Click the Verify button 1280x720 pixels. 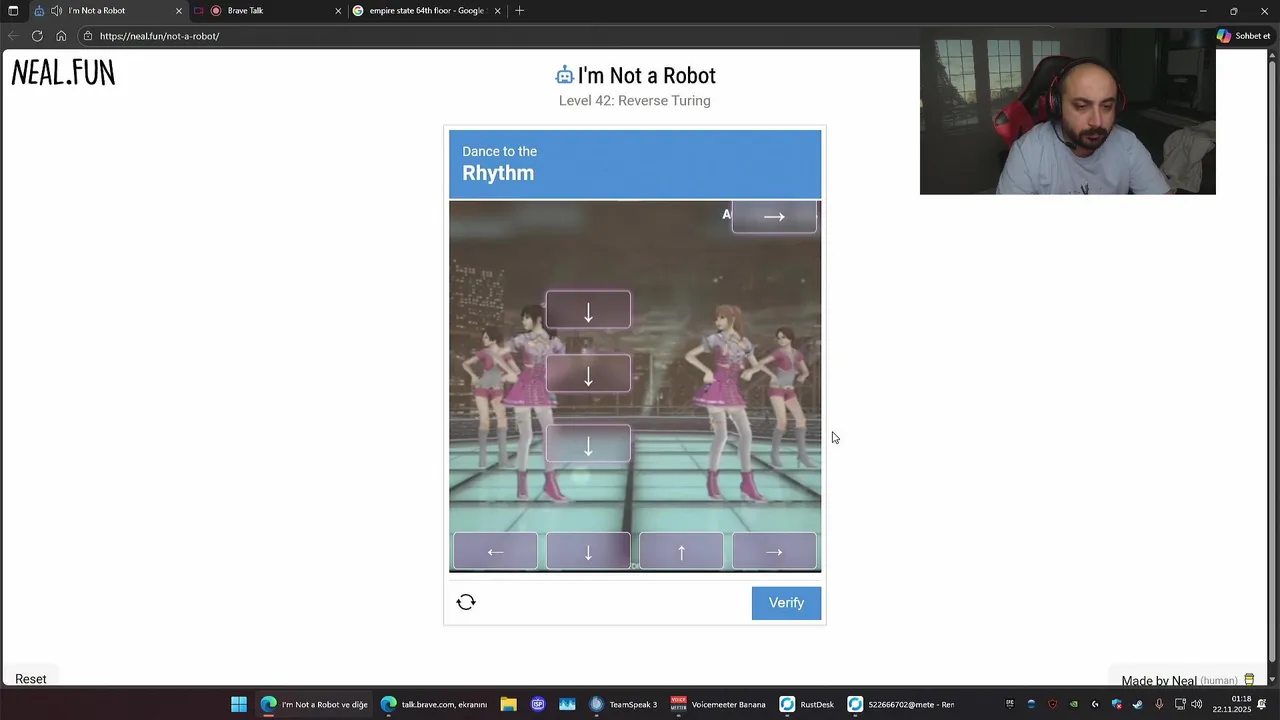(x=786, y=603)
